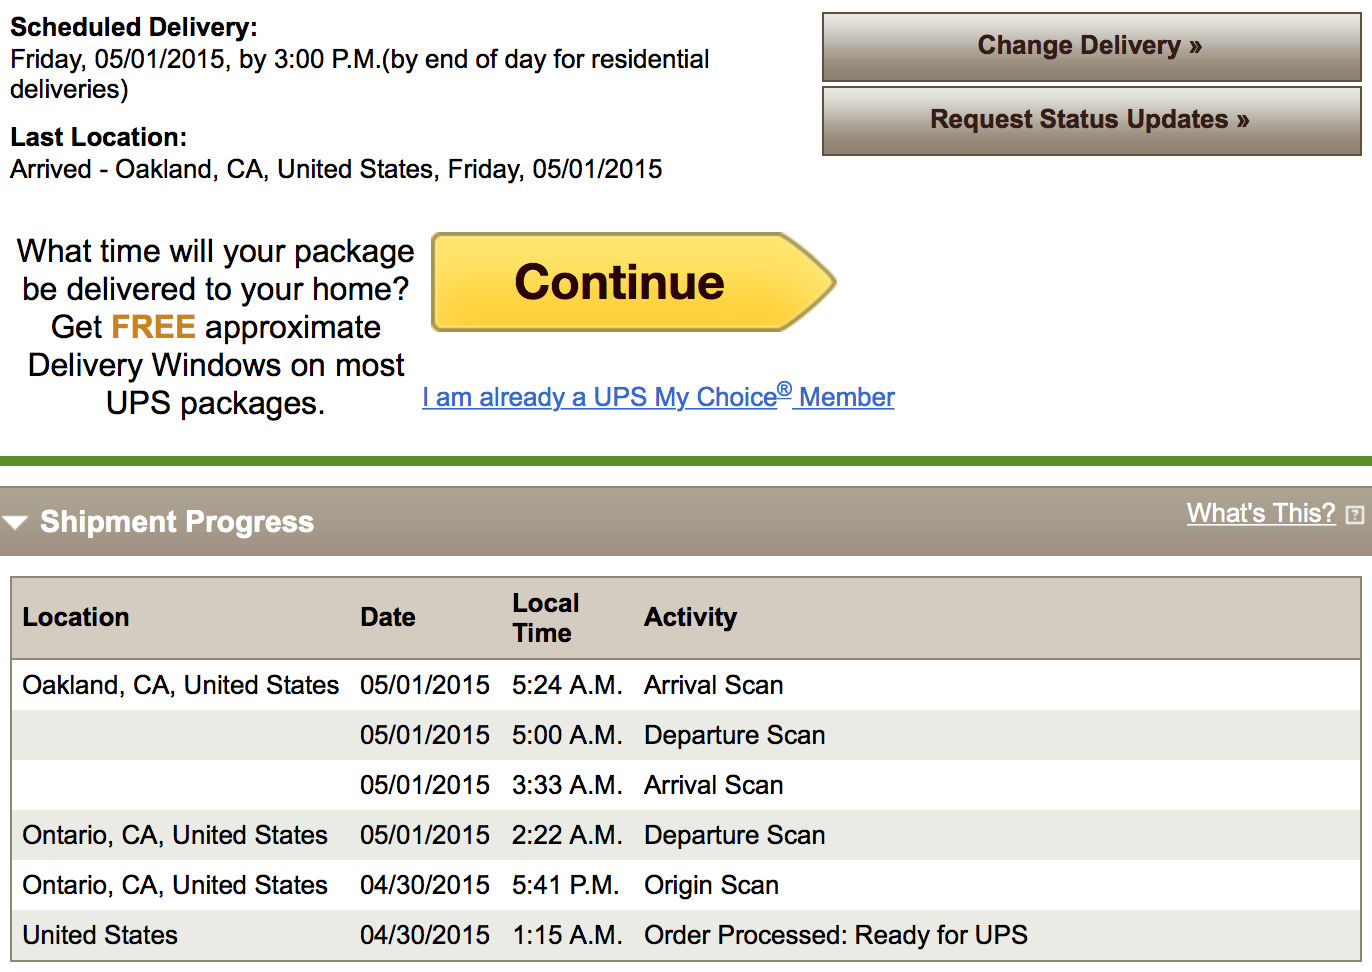Select the 3:33 A.M. Arrival Scan row
The width and height of the screenshot is (1372, 972).
(685, 785)
